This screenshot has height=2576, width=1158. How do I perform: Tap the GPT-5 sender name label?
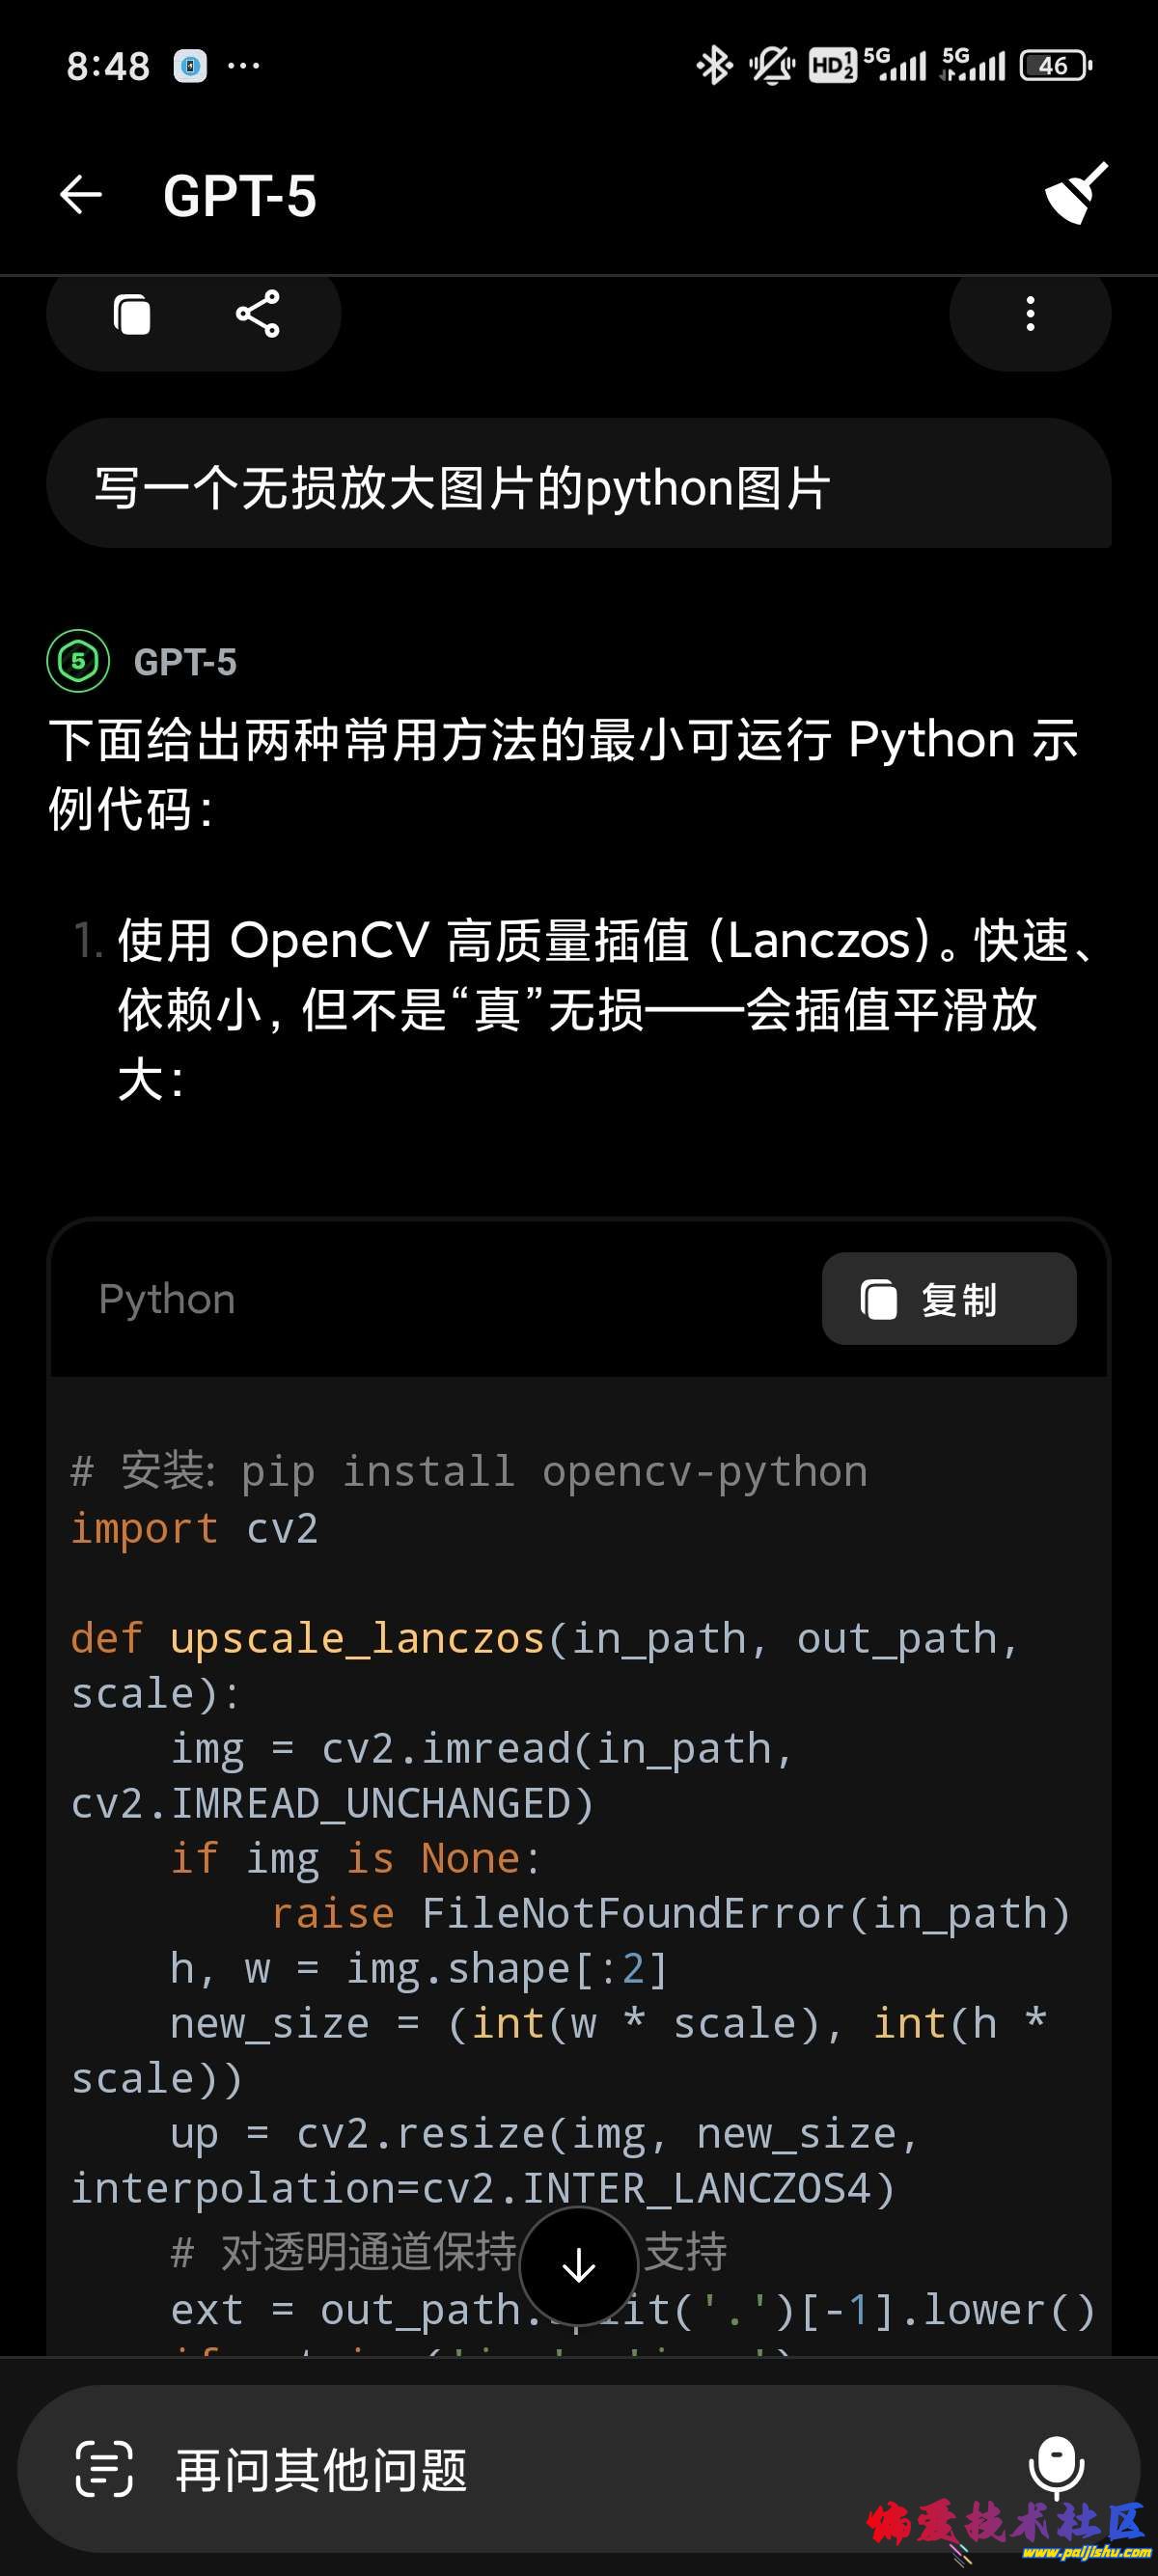185,662
